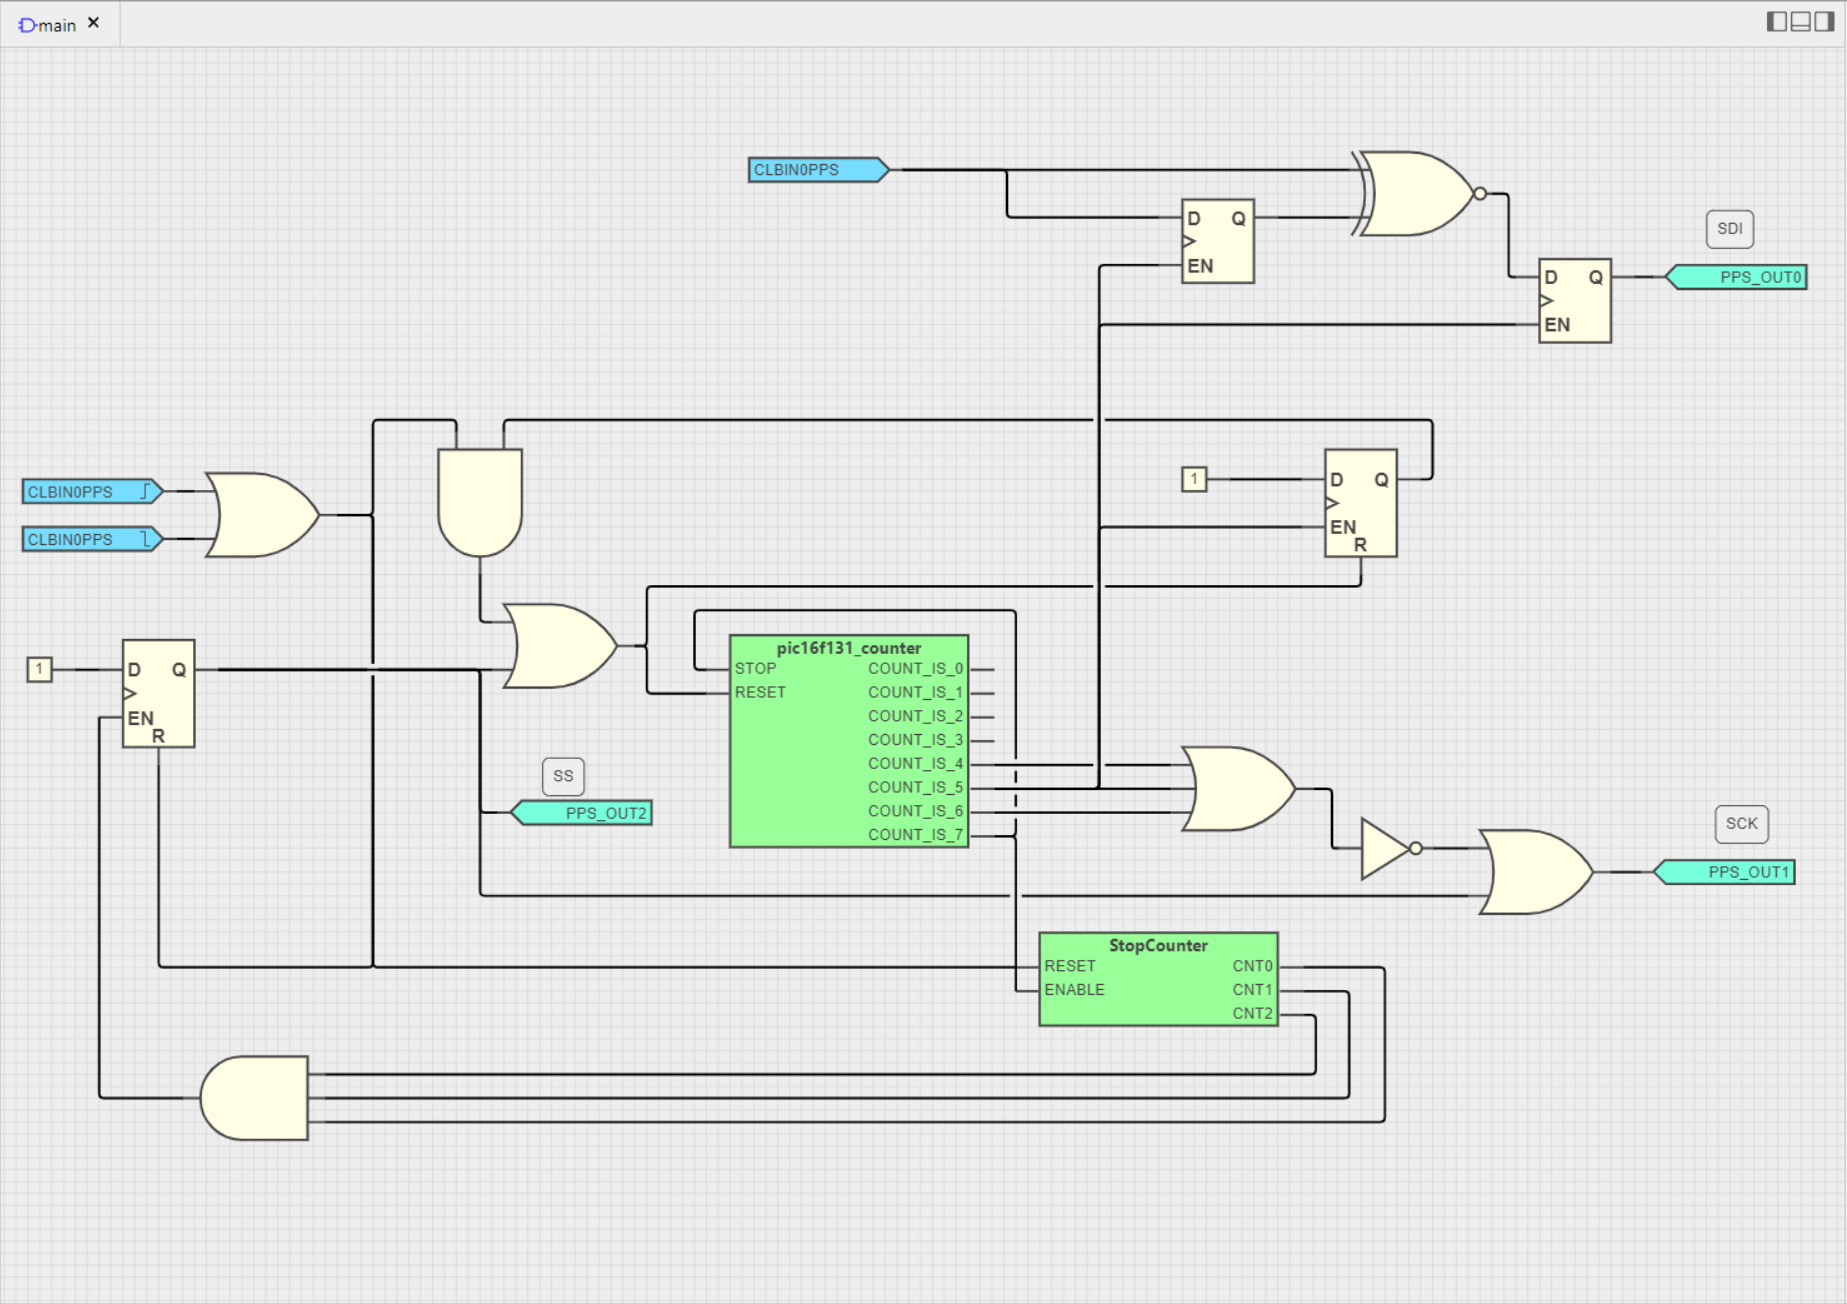
Task: Click the ENABLE pin of StopCounter
Action: point(1075,990)
